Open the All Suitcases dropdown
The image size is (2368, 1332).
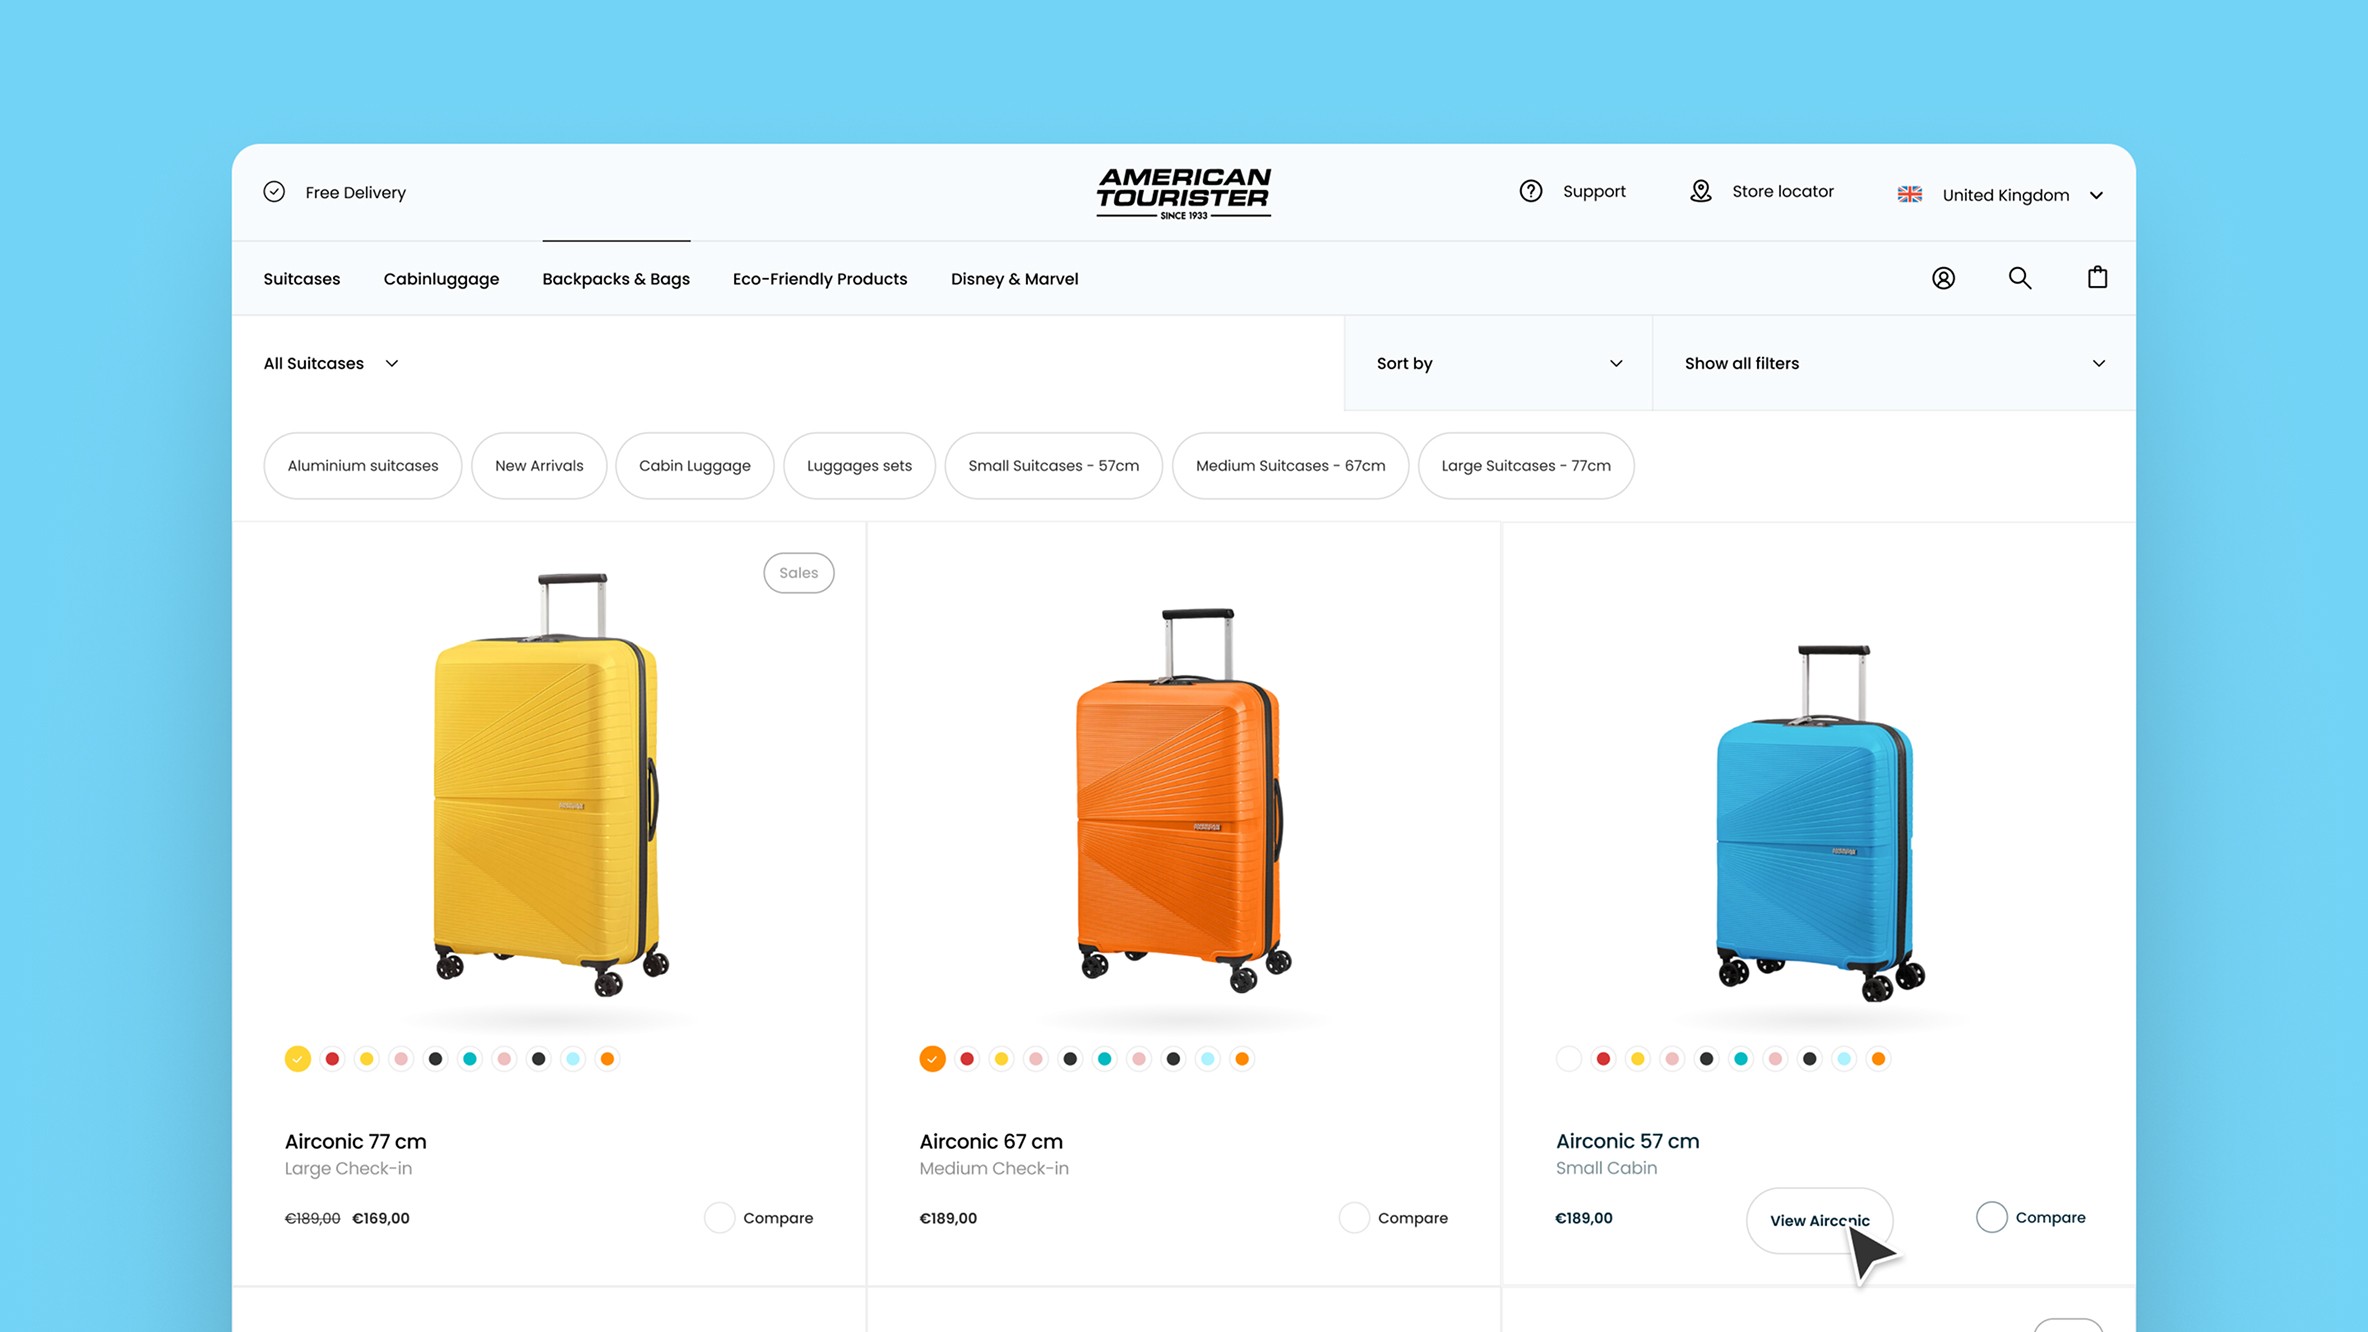point(331,363)
